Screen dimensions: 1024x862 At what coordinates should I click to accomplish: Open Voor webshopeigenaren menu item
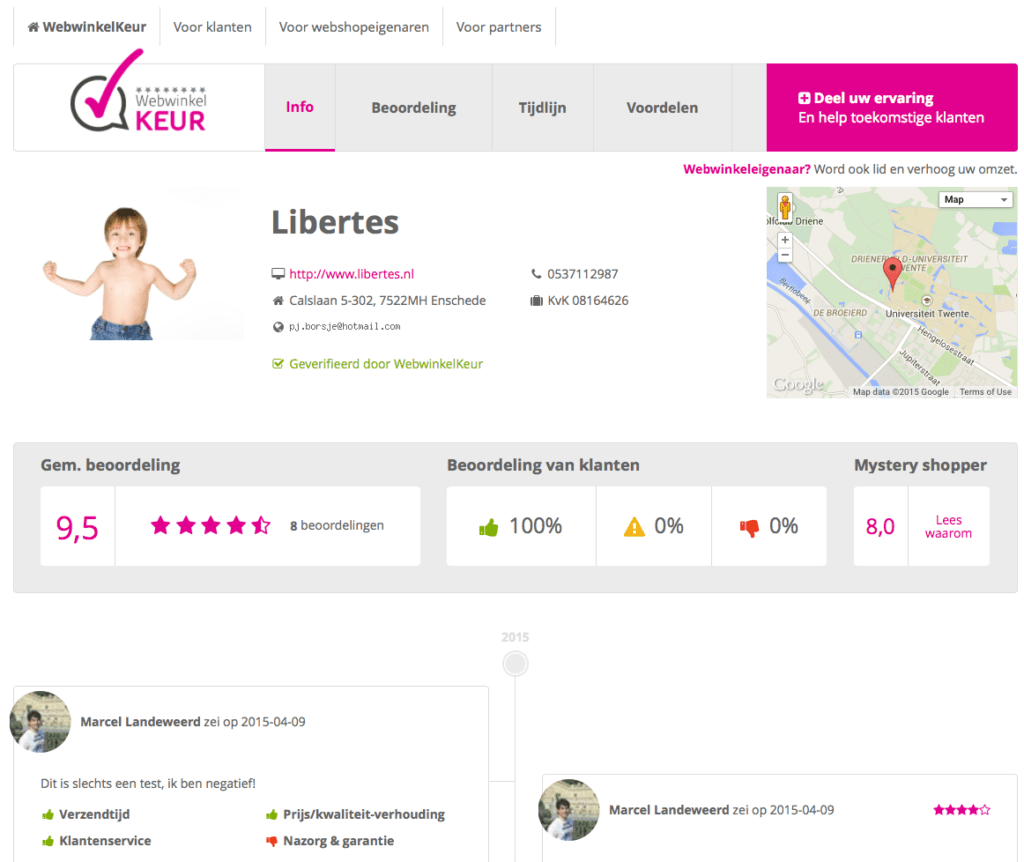point(354,27)
